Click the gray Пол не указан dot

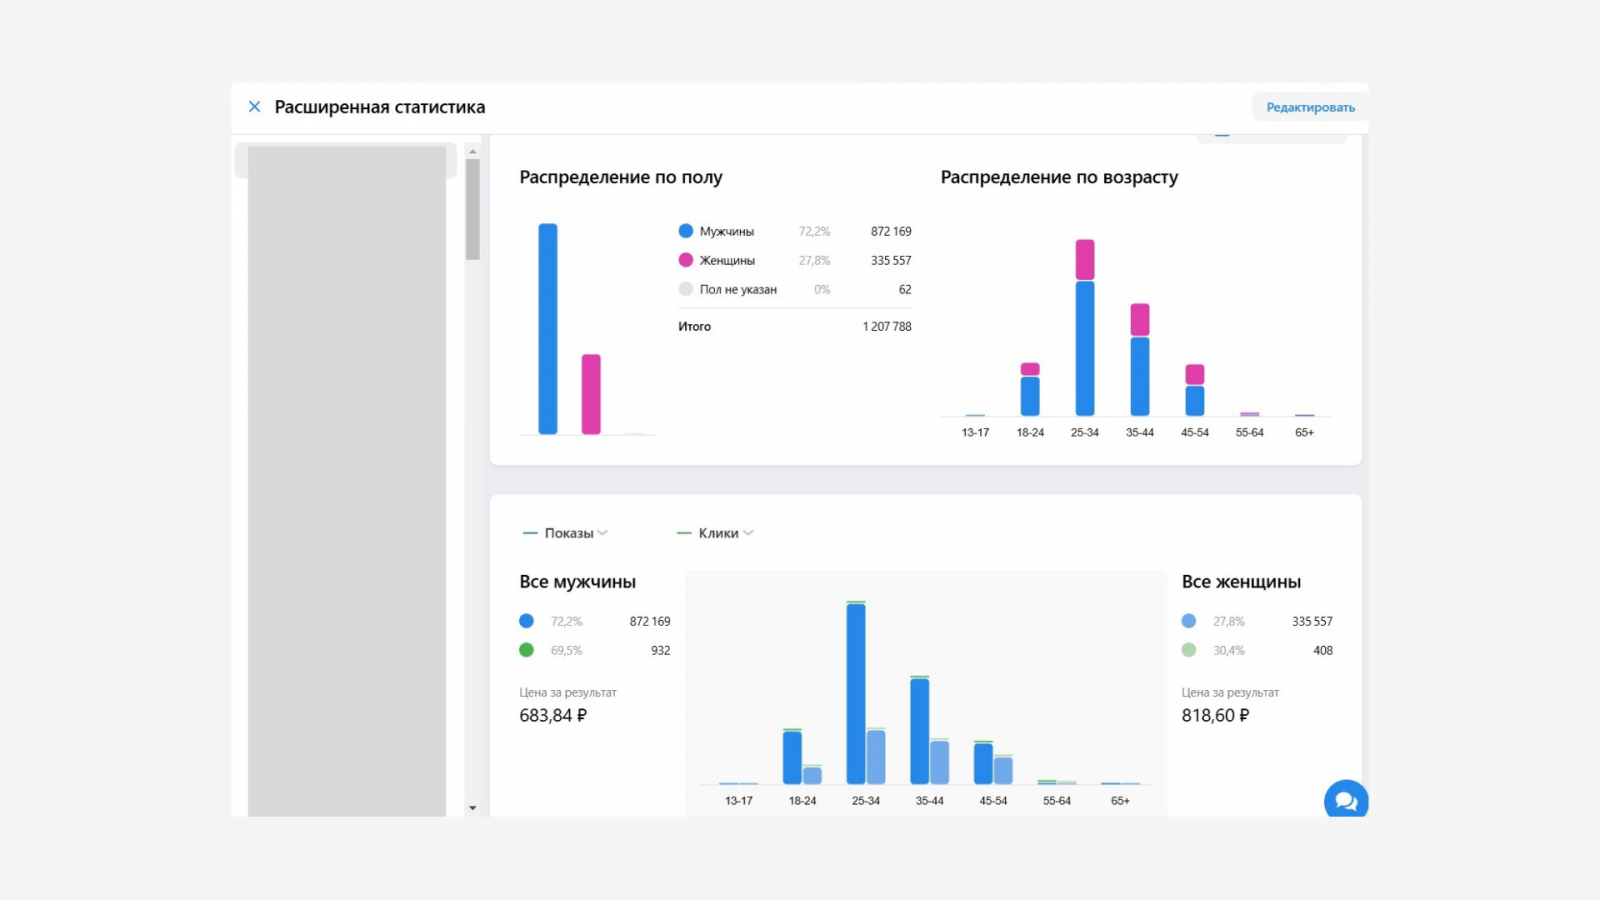point(686,289)
